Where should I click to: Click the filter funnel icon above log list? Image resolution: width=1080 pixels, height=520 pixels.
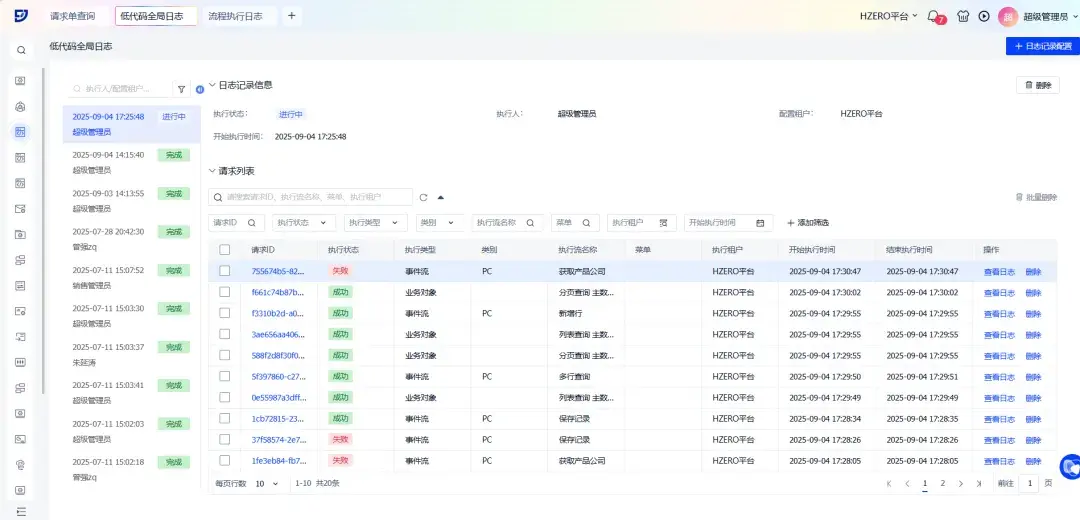(181, 89)
